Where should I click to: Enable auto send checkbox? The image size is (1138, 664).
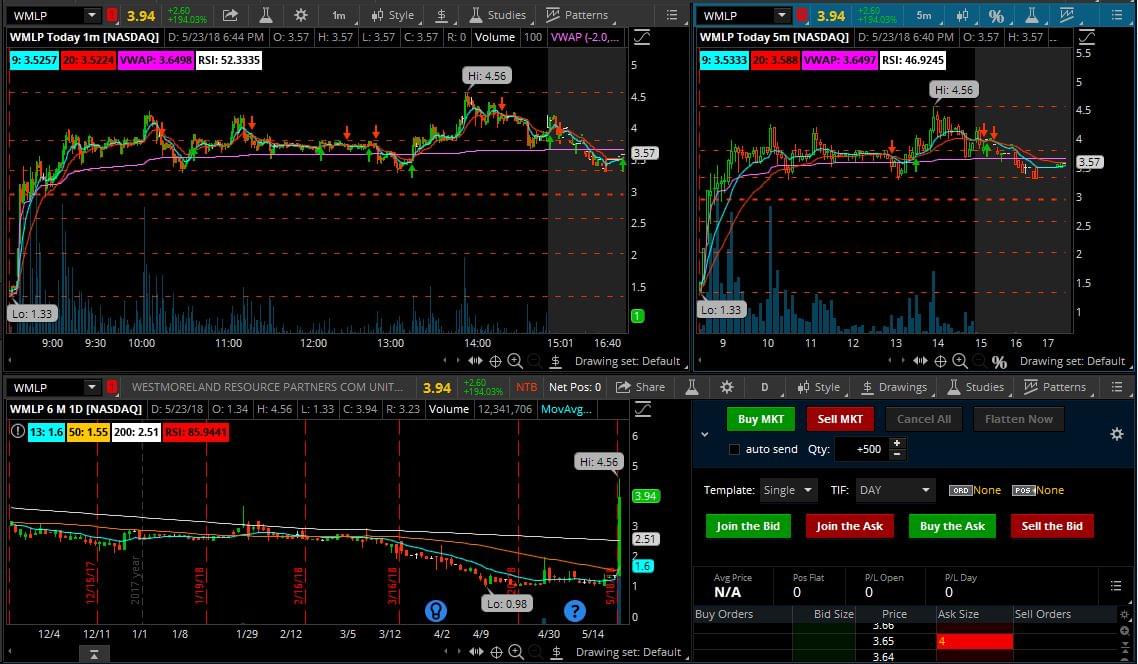(x=734, y=449)
